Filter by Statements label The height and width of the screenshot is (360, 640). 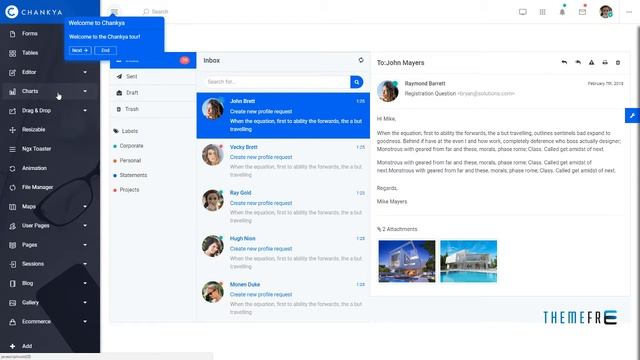click(133, 175)
